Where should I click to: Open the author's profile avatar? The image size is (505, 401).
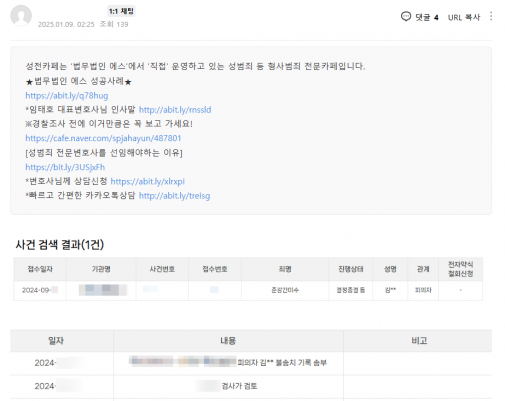[21, 15]
